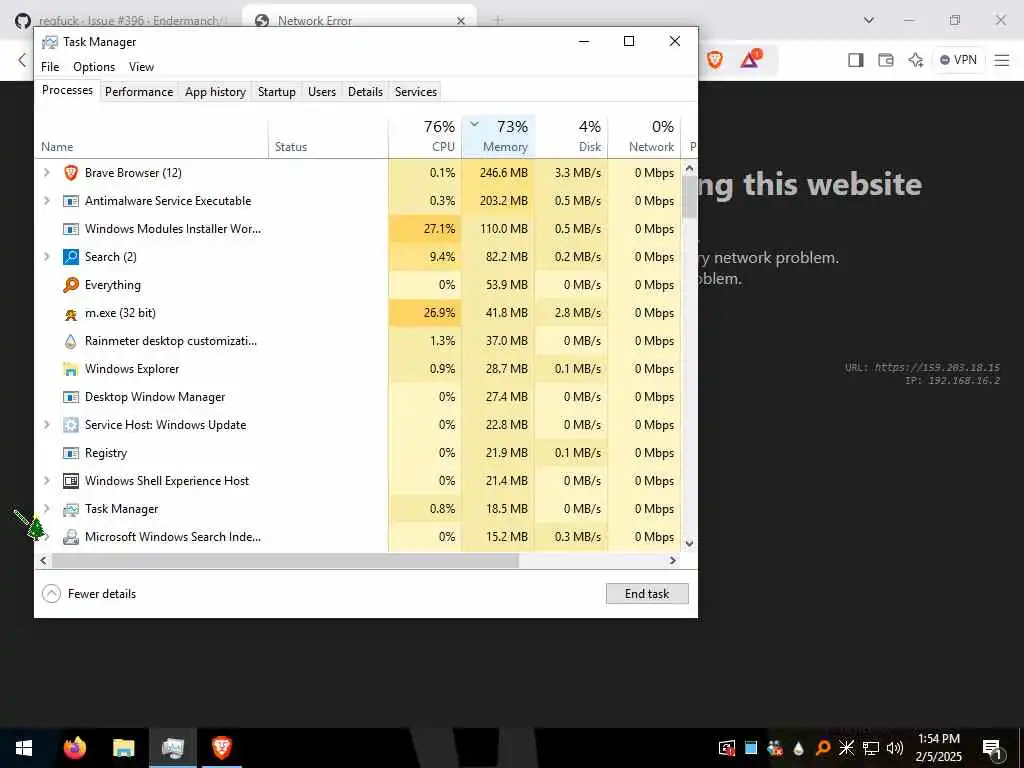Switch to the App history tab
Image resolution: width=1024 pixels, height=768 pixels.
216,91
